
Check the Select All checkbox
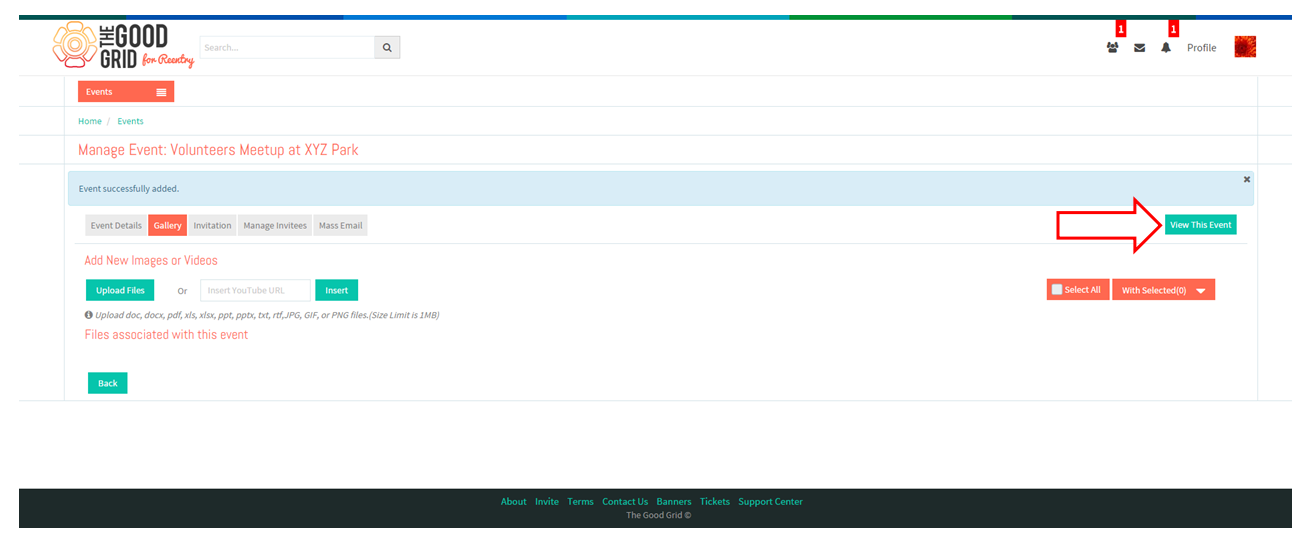click(x=1057, y=290)
